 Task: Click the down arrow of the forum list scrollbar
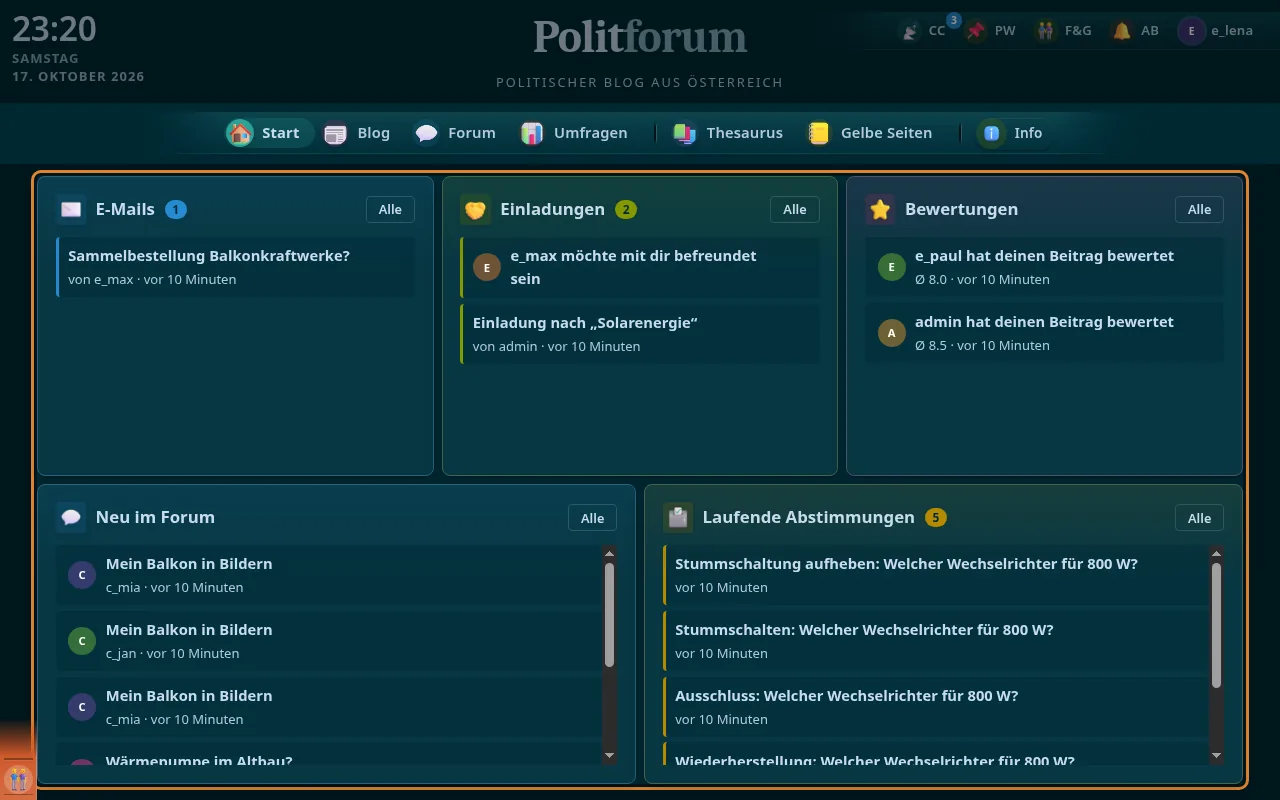click(610, 756)
